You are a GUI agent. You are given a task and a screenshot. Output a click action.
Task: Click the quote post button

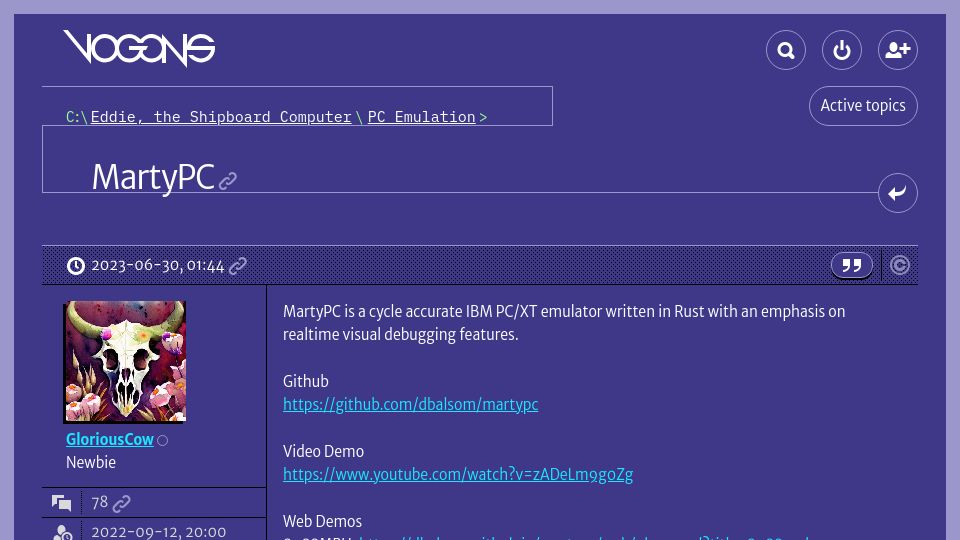pos(852,265)
